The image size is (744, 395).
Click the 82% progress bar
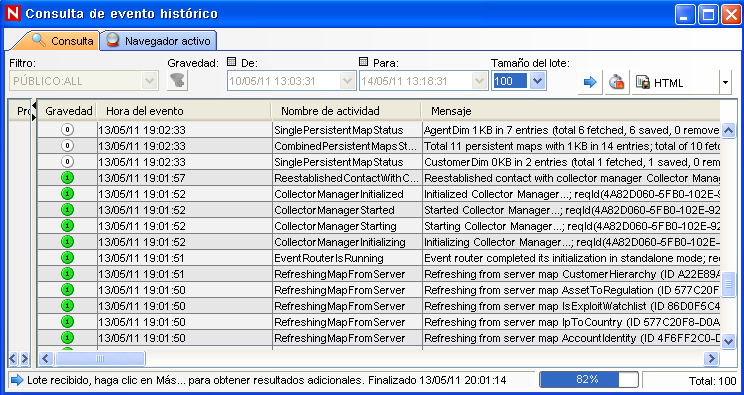(x=589, y=380)
